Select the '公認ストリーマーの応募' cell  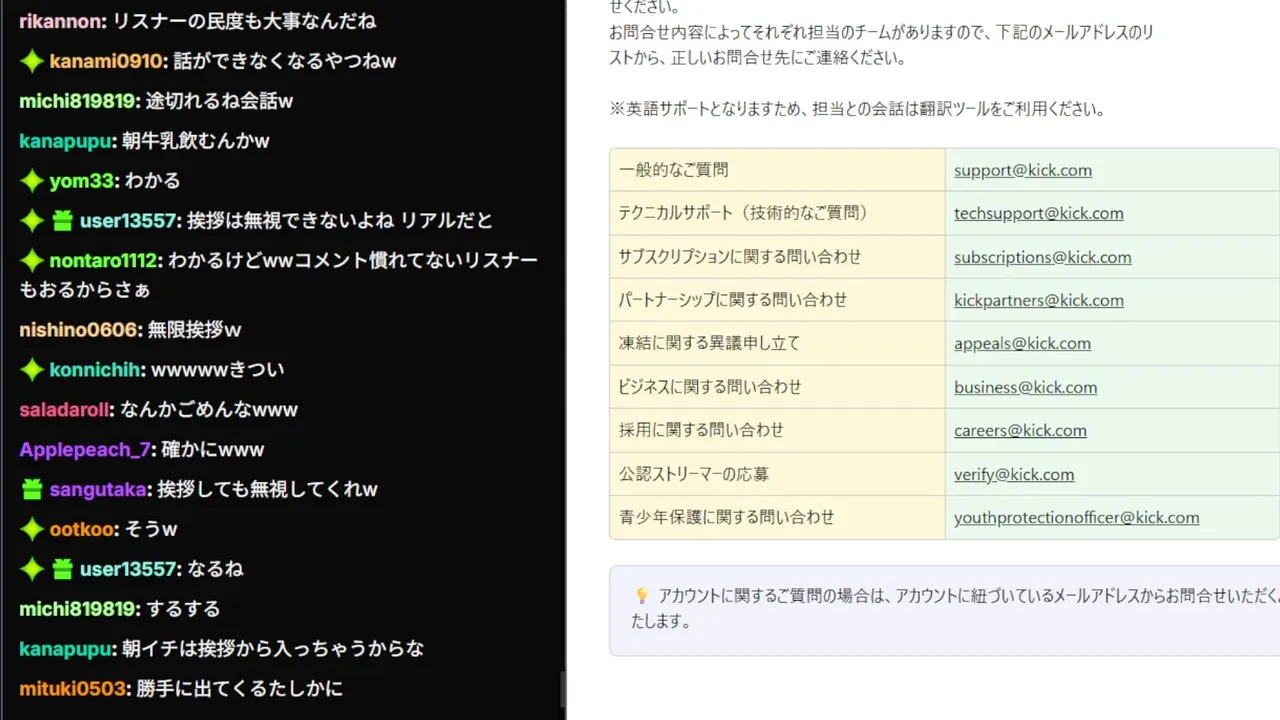[x=777, y=474]
